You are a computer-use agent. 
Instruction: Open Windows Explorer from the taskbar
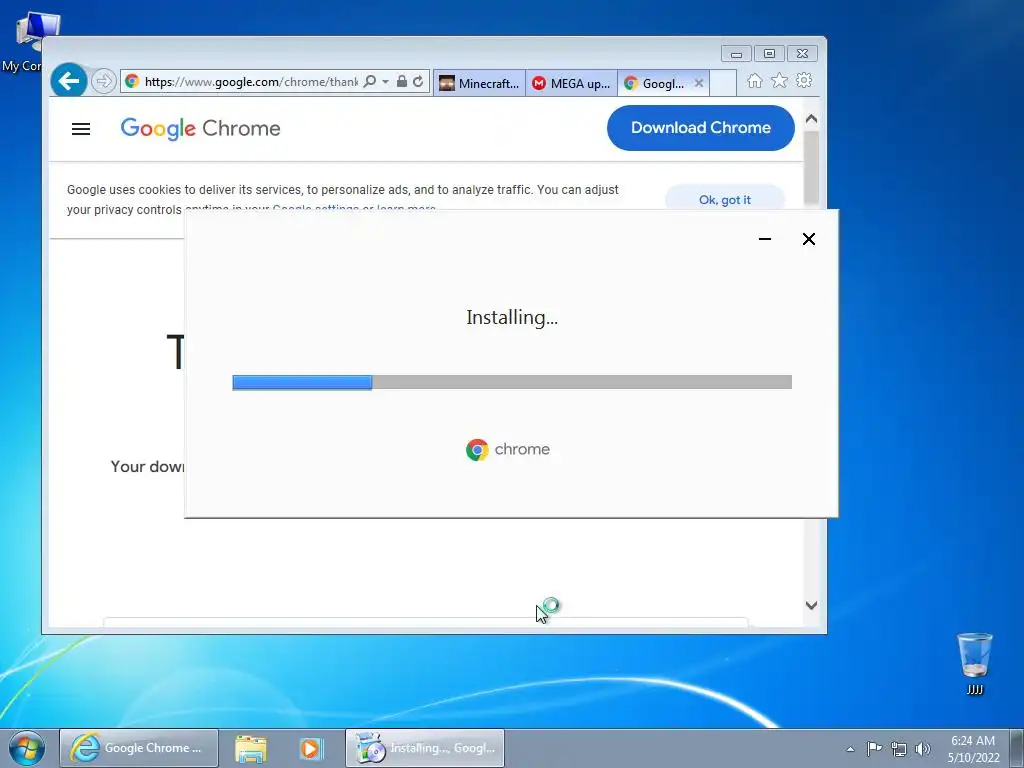pyautogui.click(x=251, y=748)
